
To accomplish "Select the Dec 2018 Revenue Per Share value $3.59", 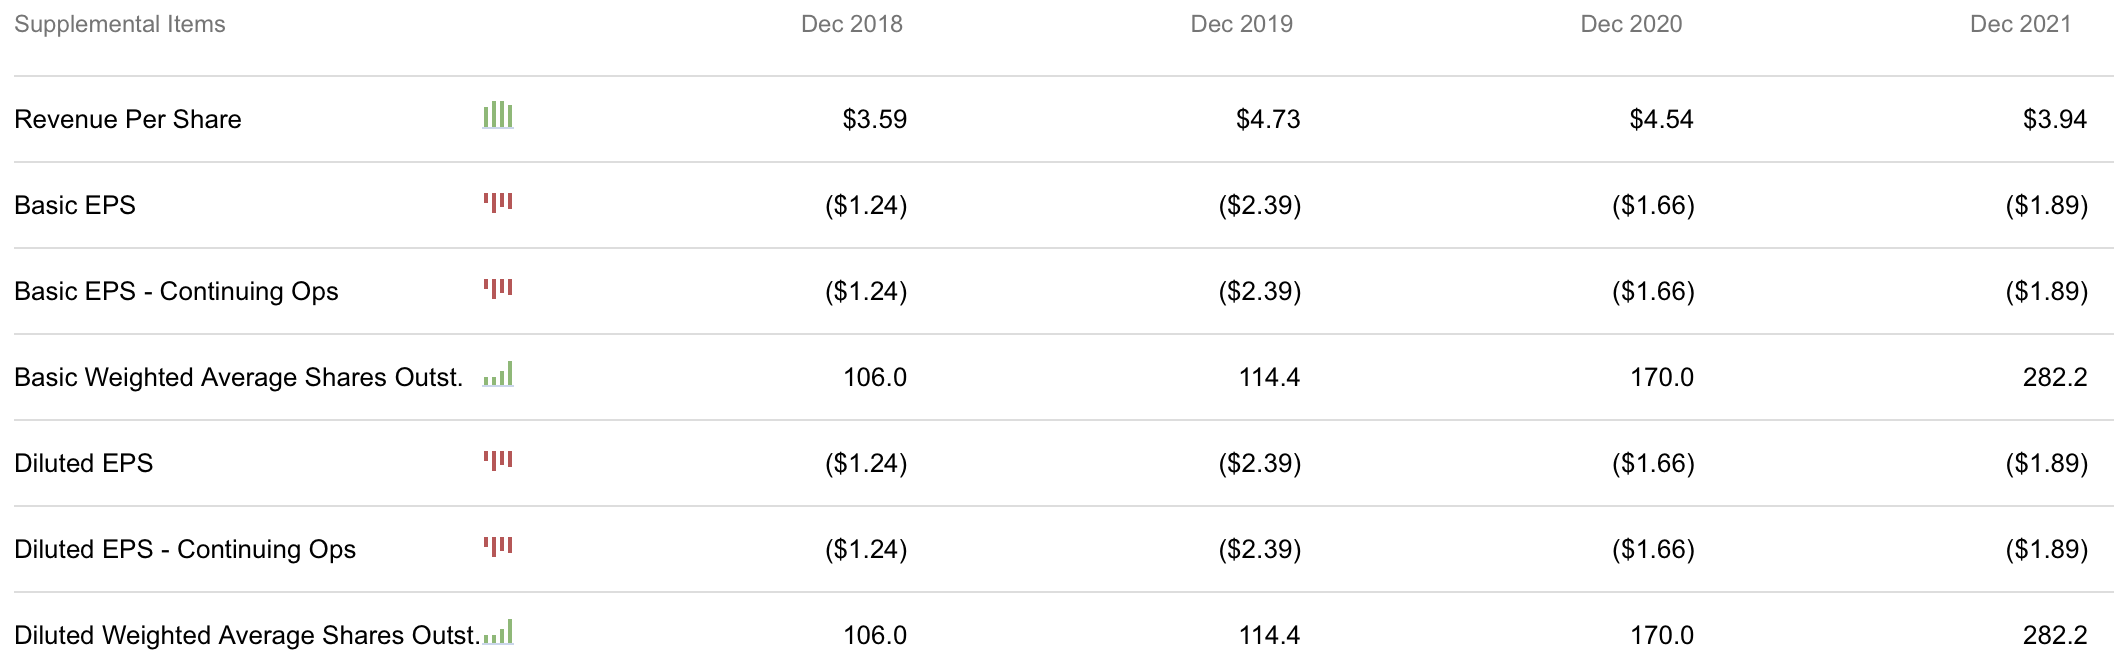I will 874,120.
